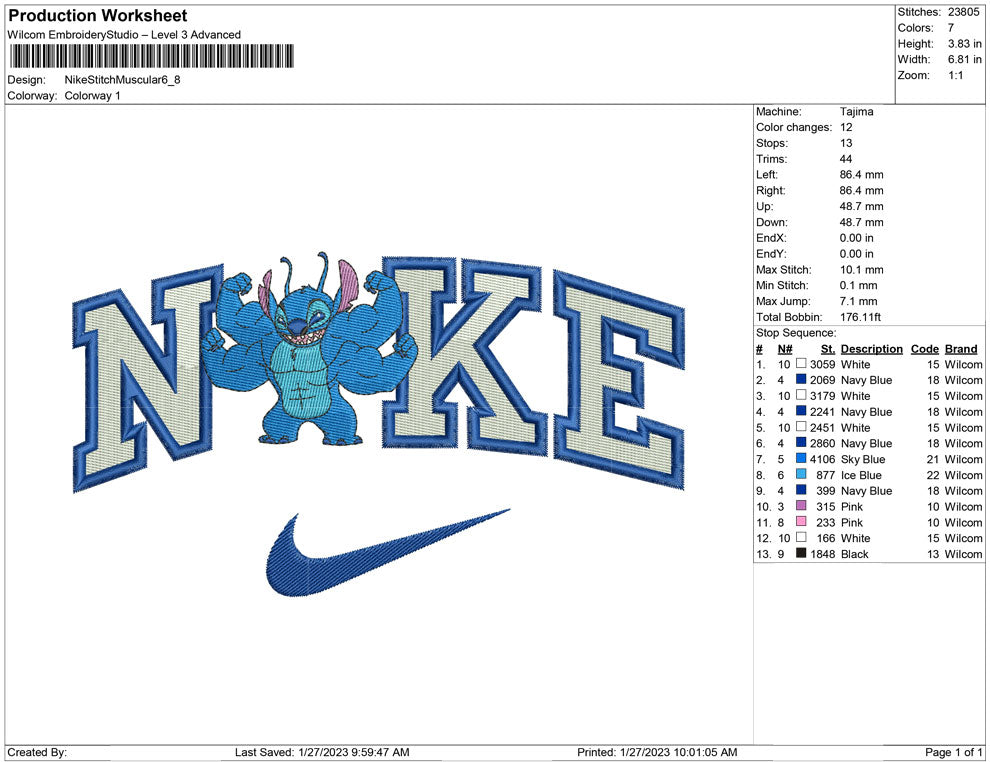Click the St. column header
The height and width of the screenshot is (762, 990).
click(828, 348)
